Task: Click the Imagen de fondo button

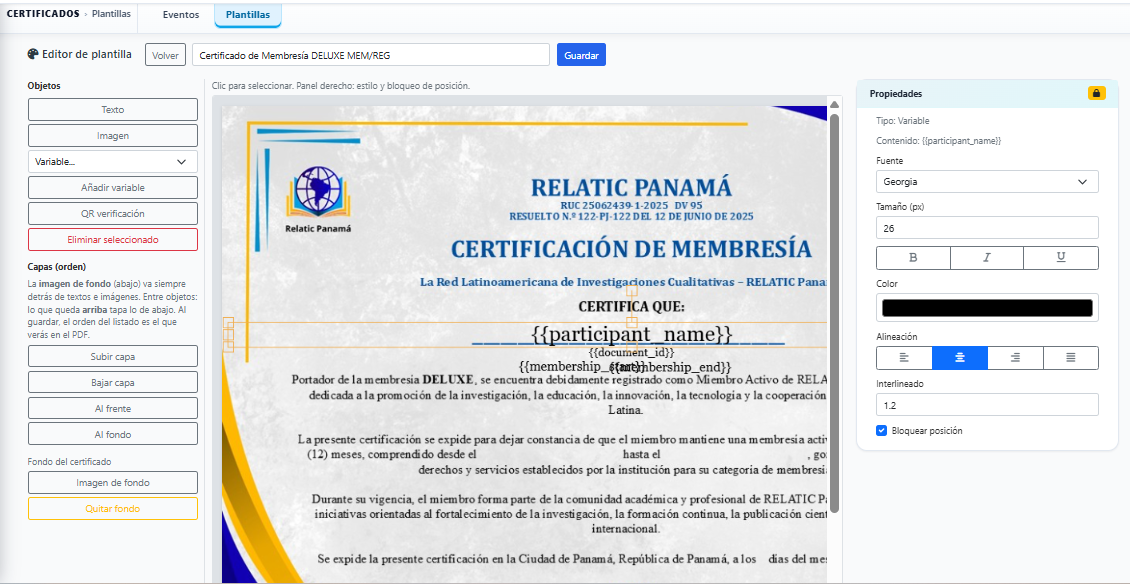Action: pyautogui.click(x=112, y=482)
